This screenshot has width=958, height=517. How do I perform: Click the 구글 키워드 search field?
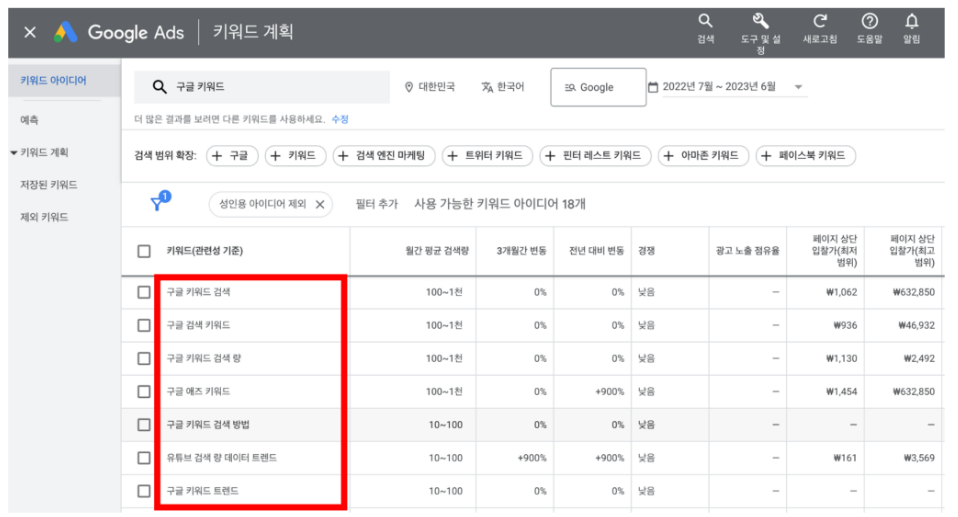click(x=261, y=87)
